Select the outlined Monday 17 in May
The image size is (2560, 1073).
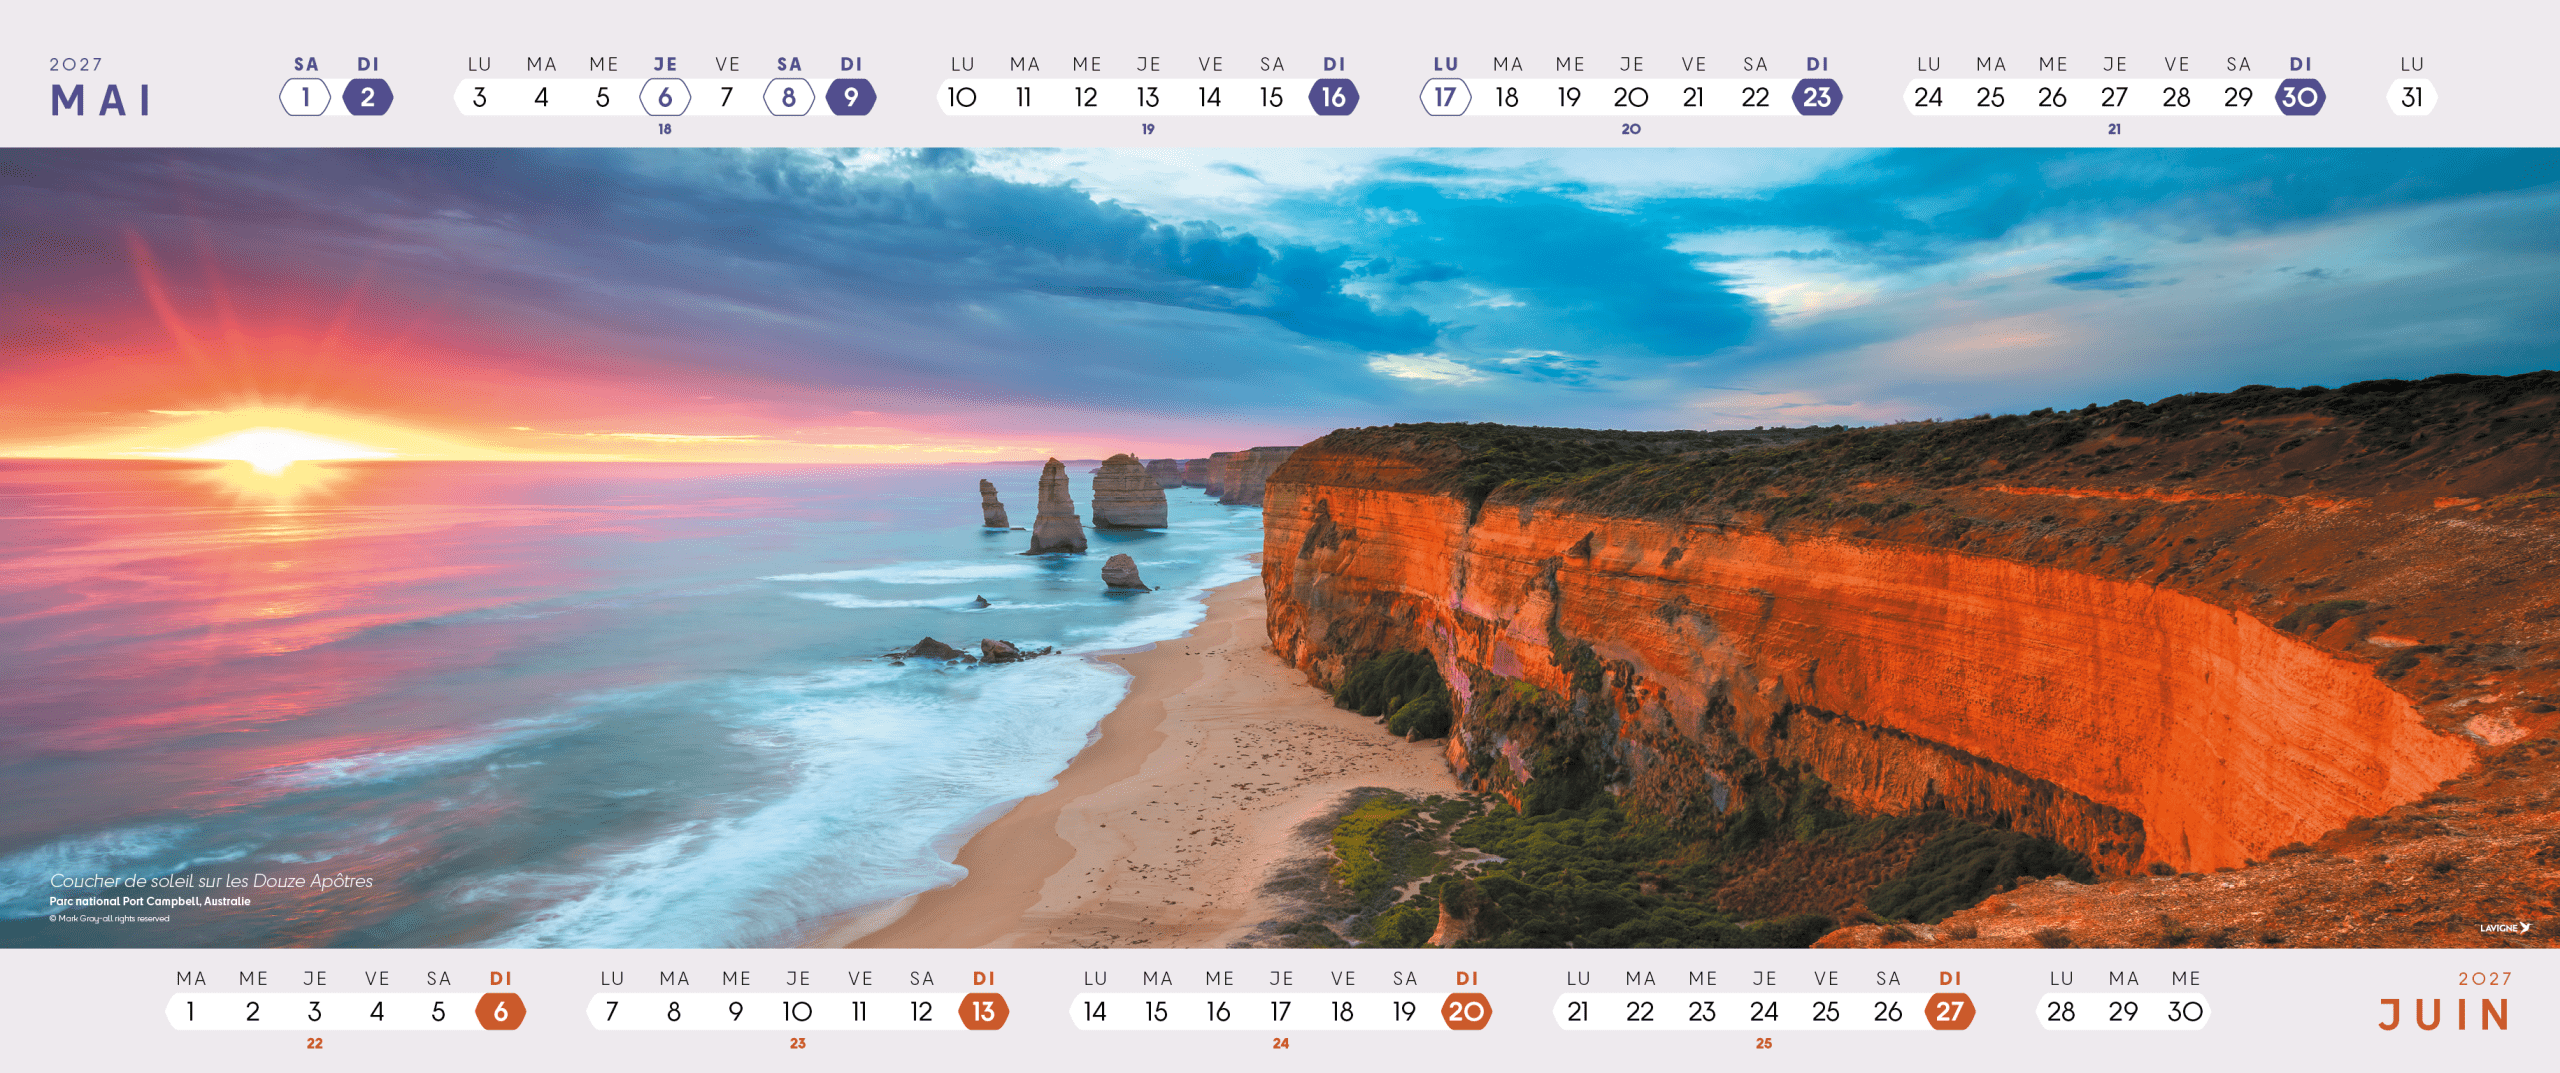tap(1445, 98)
